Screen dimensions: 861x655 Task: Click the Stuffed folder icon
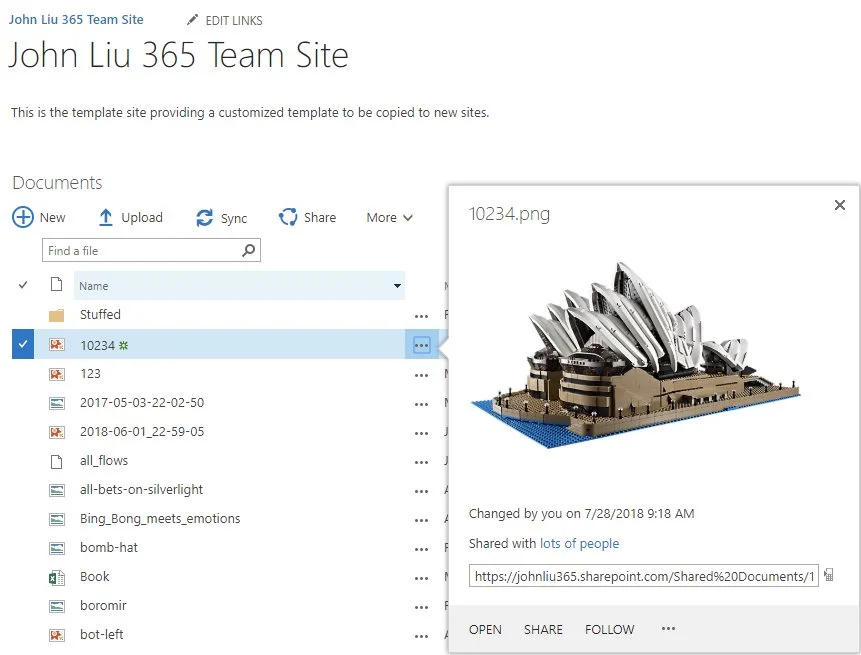click(57, 315)
